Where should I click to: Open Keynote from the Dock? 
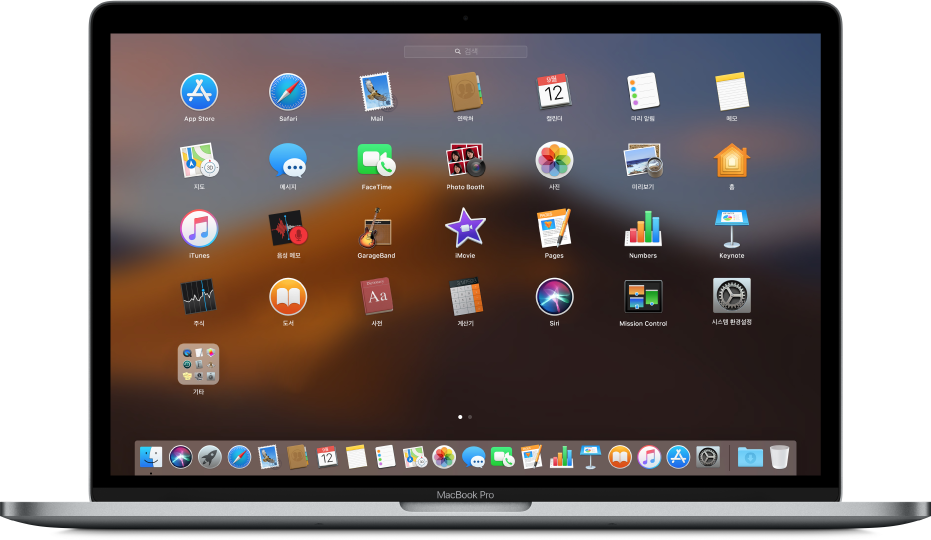(590, 457)
